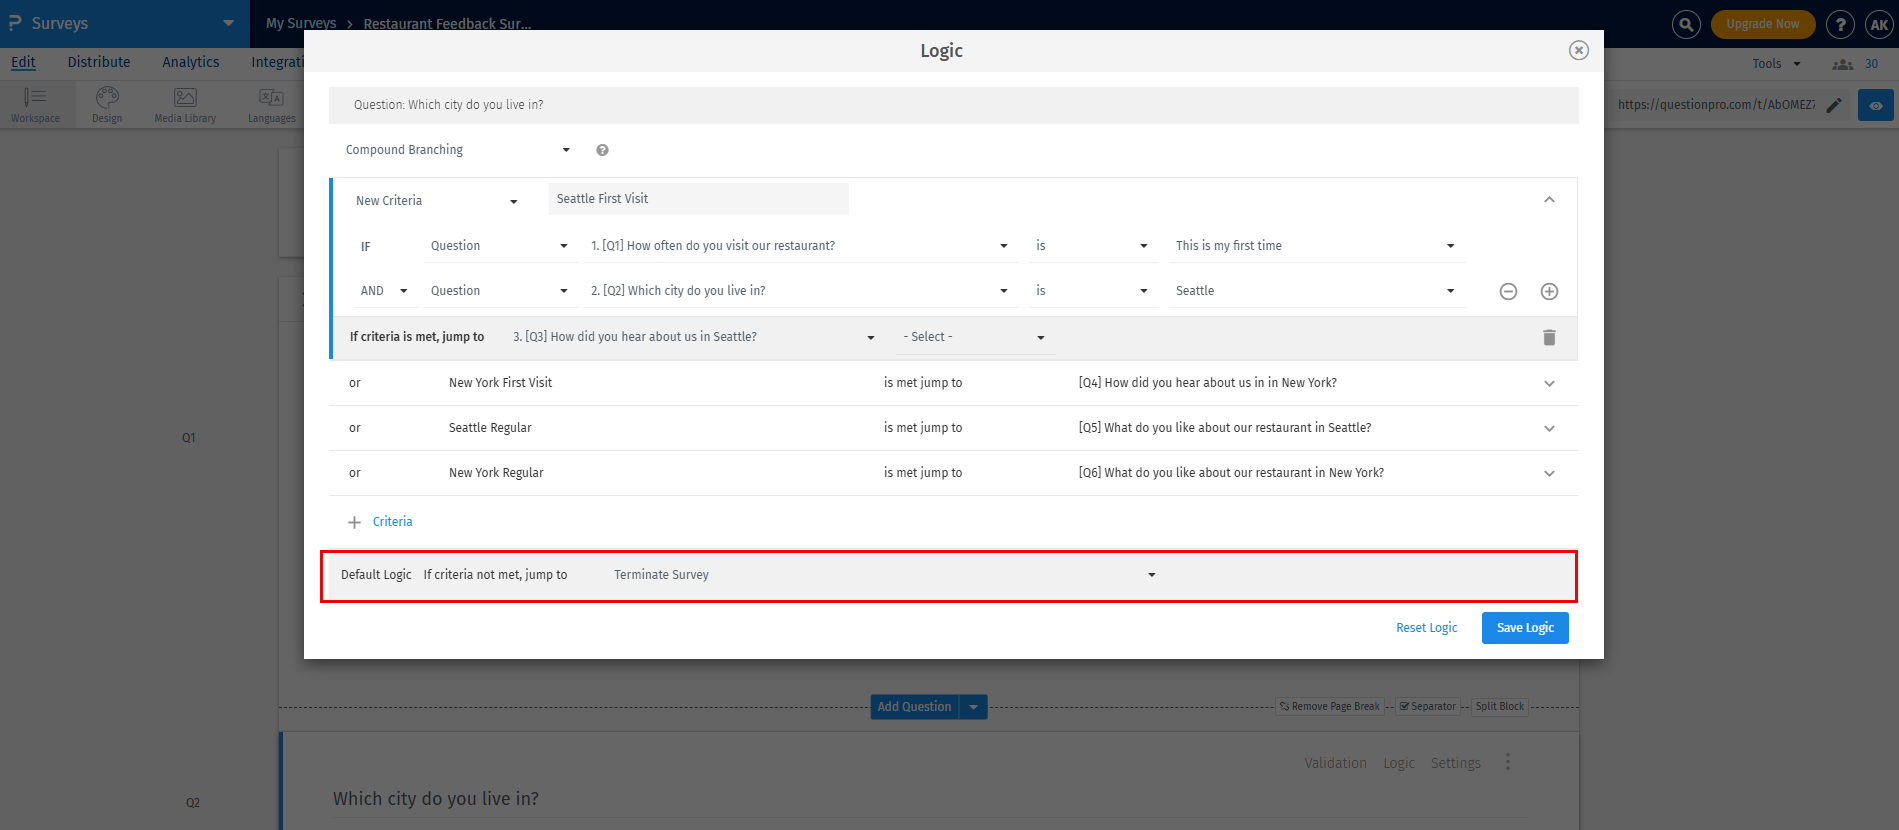The width and height of the screenshot is (1899, 830).
Task: Open the is operator dropdown in IF row
Action: (1092, 246)
